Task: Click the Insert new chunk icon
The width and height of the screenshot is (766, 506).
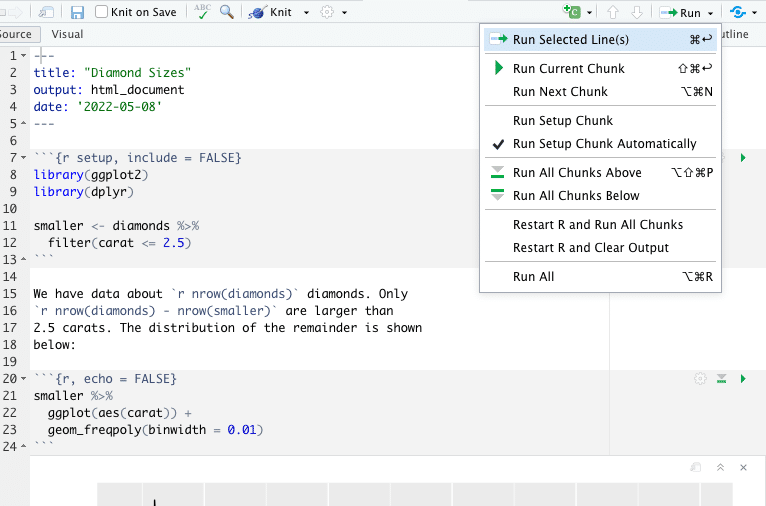Action: coord(572,12)
